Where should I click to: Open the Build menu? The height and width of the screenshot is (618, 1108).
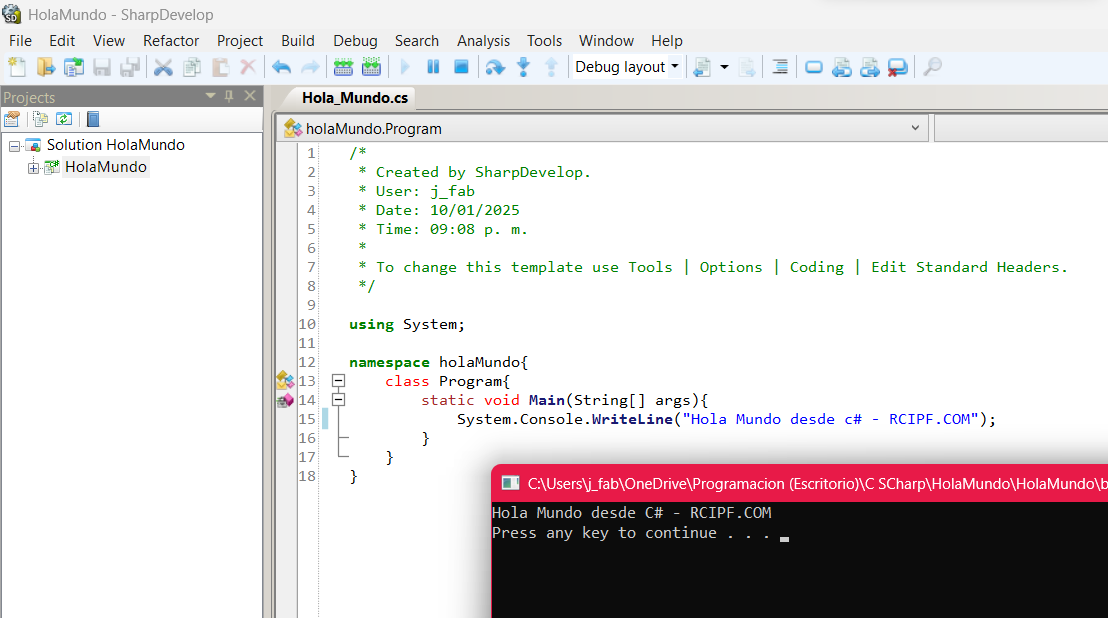pyautogui.click(x=297, y=41)
